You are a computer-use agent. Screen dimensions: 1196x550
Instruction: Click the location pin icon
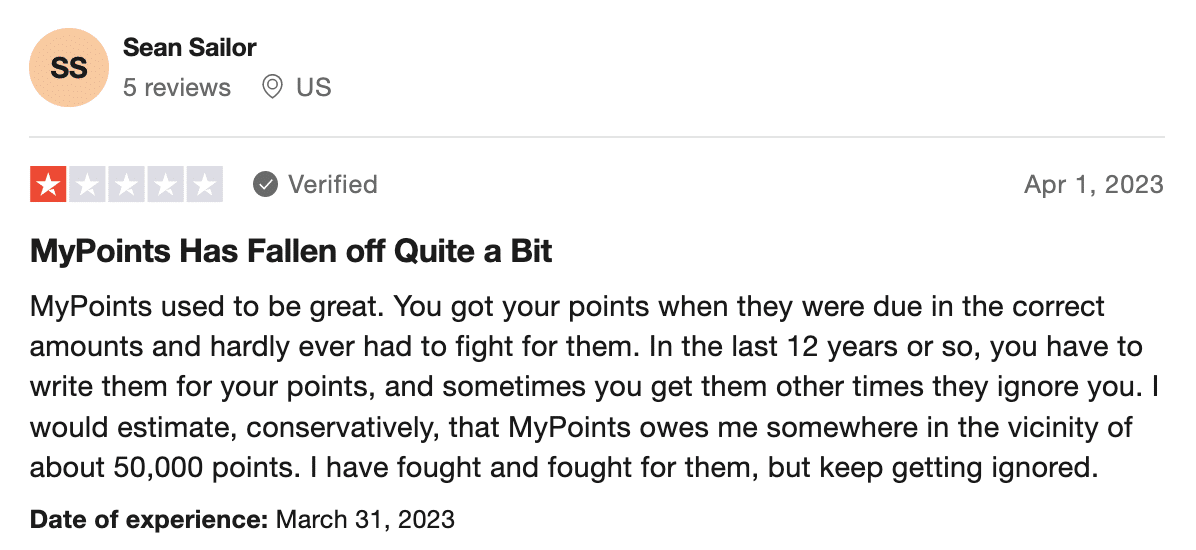coord(272,87)
